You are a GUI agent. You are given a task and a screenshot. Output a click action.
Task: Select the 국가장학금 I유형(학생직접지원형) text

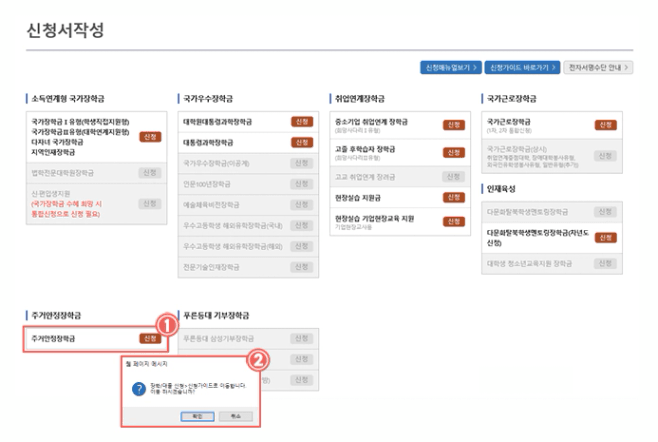point(80,122)
